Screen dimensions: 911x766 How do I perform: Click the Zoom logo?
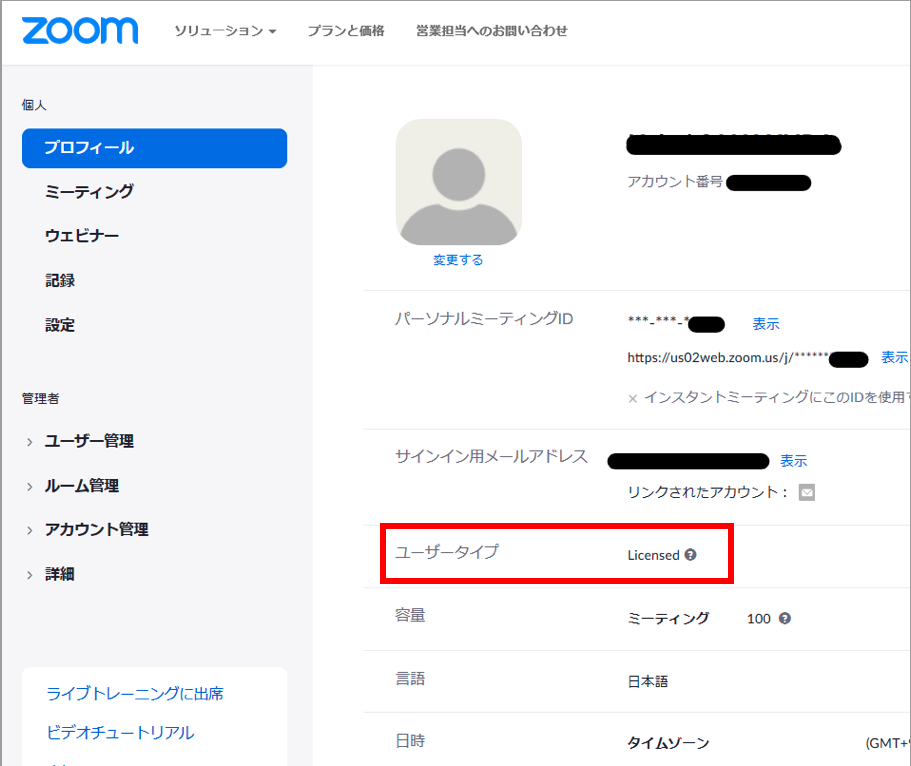coord(79,31)
